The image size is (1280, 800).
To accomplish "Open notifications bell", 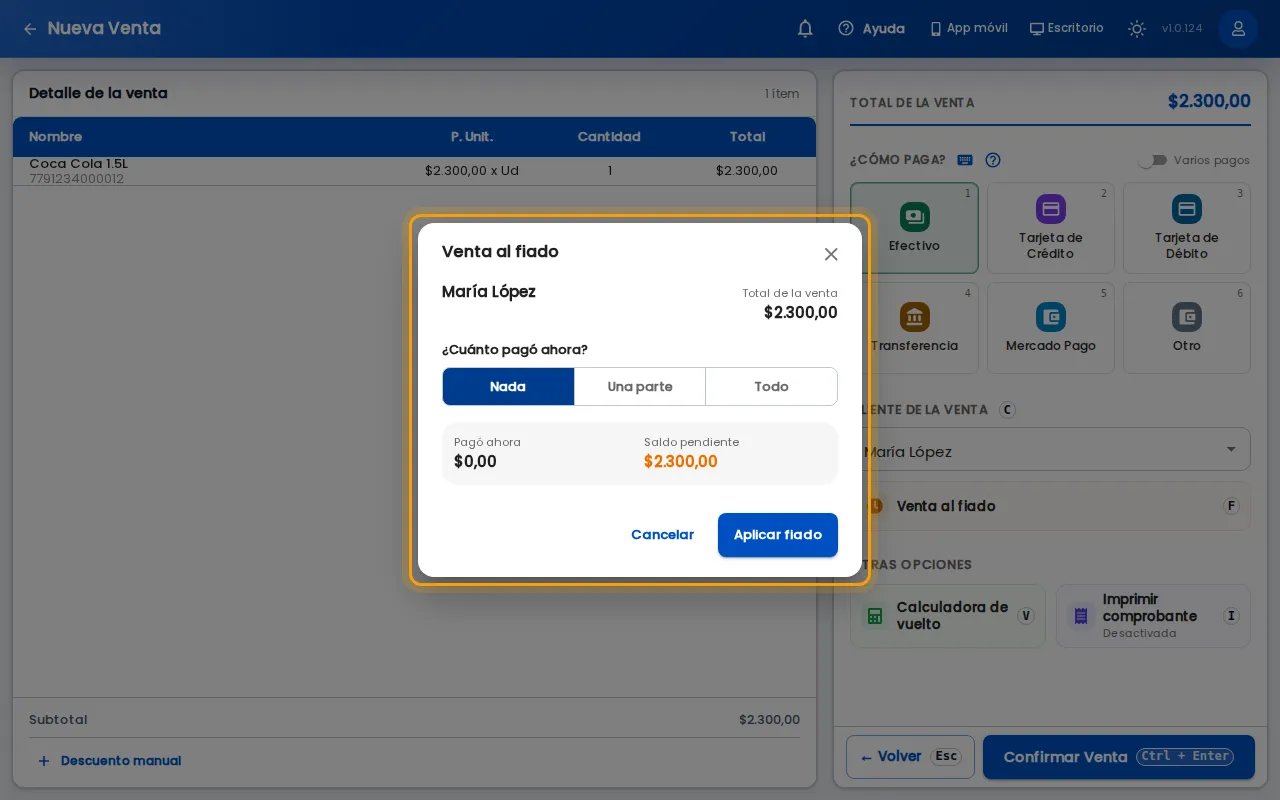I will click(805, 29).
